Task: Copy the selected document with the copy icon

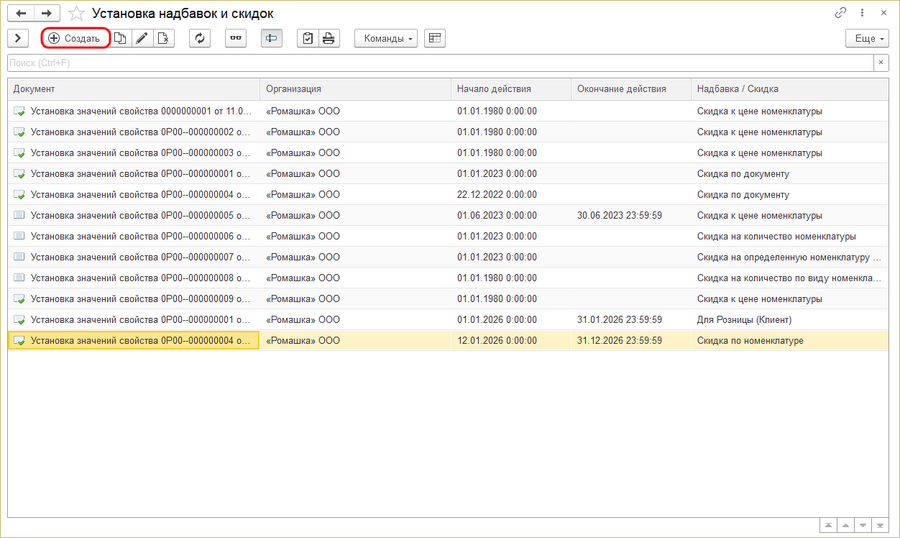Action: click(120, 38)
